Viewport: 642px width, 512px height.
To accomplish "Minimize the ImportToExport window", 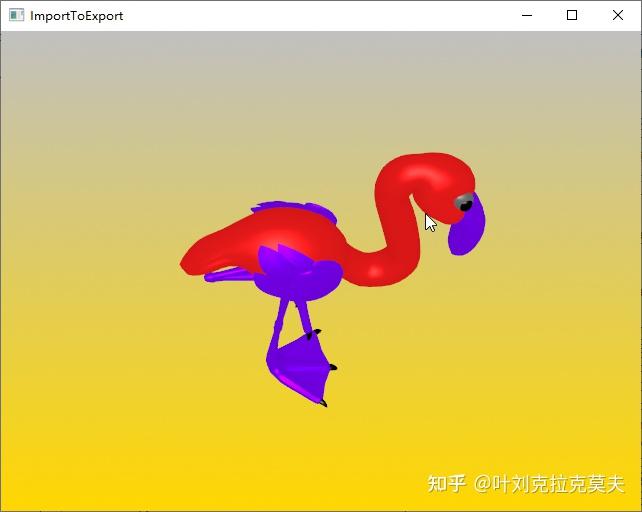I will 527,16.
